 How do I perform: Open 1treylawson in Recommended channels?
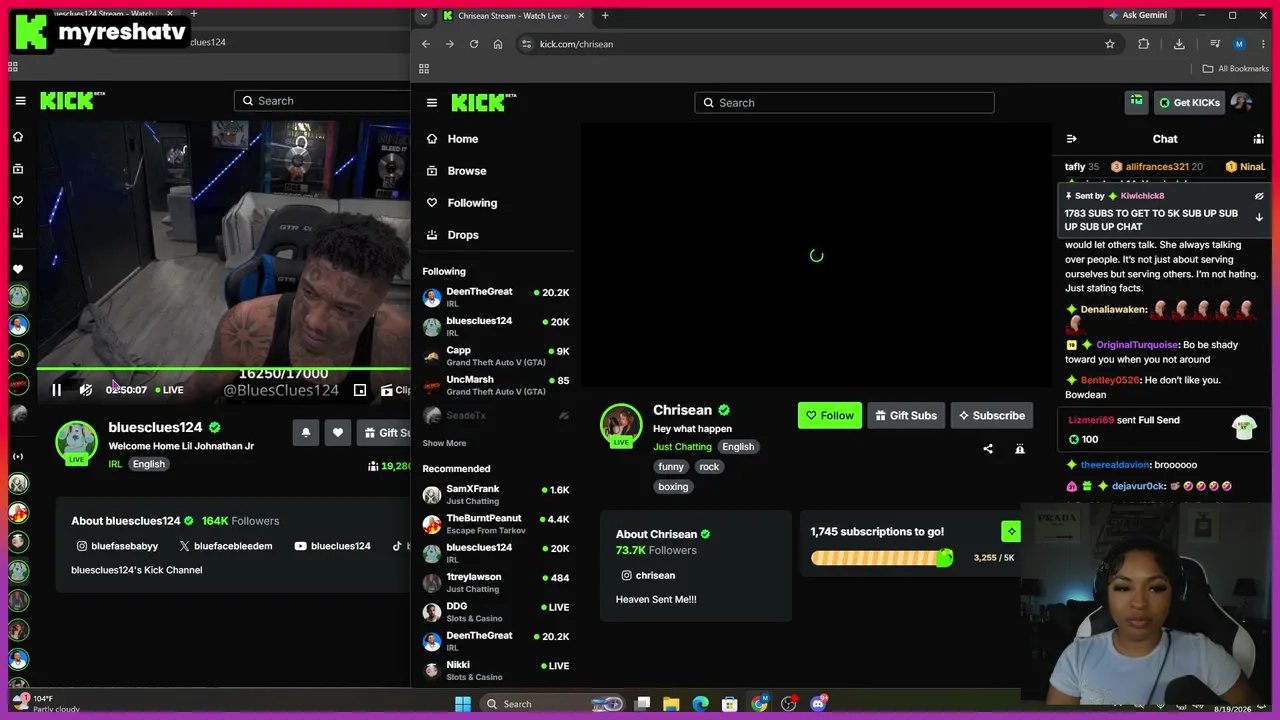pos(496,582)
